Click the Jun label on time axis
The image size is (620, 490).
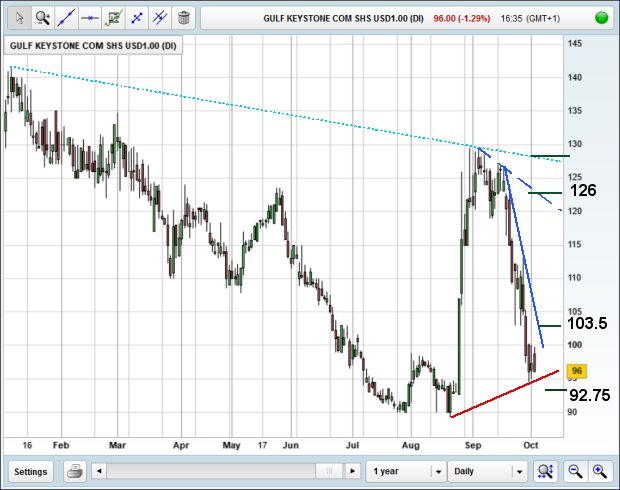[291, 445]
